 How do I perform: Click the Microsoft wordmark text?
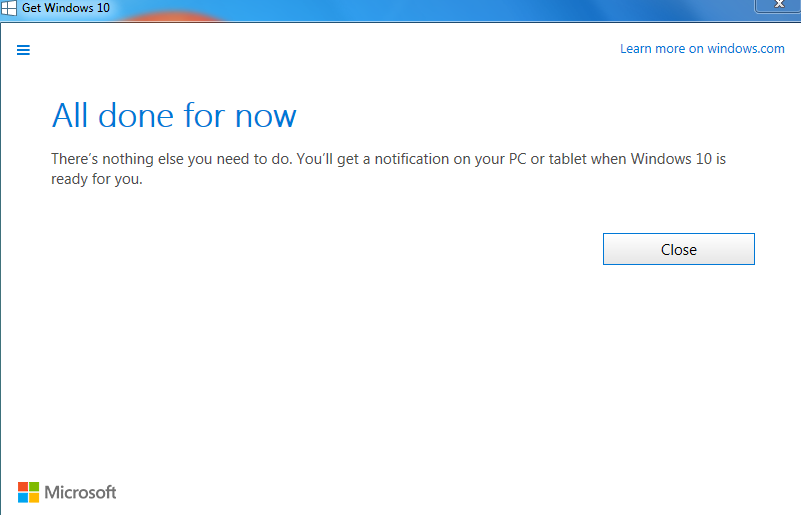point(81,492)
